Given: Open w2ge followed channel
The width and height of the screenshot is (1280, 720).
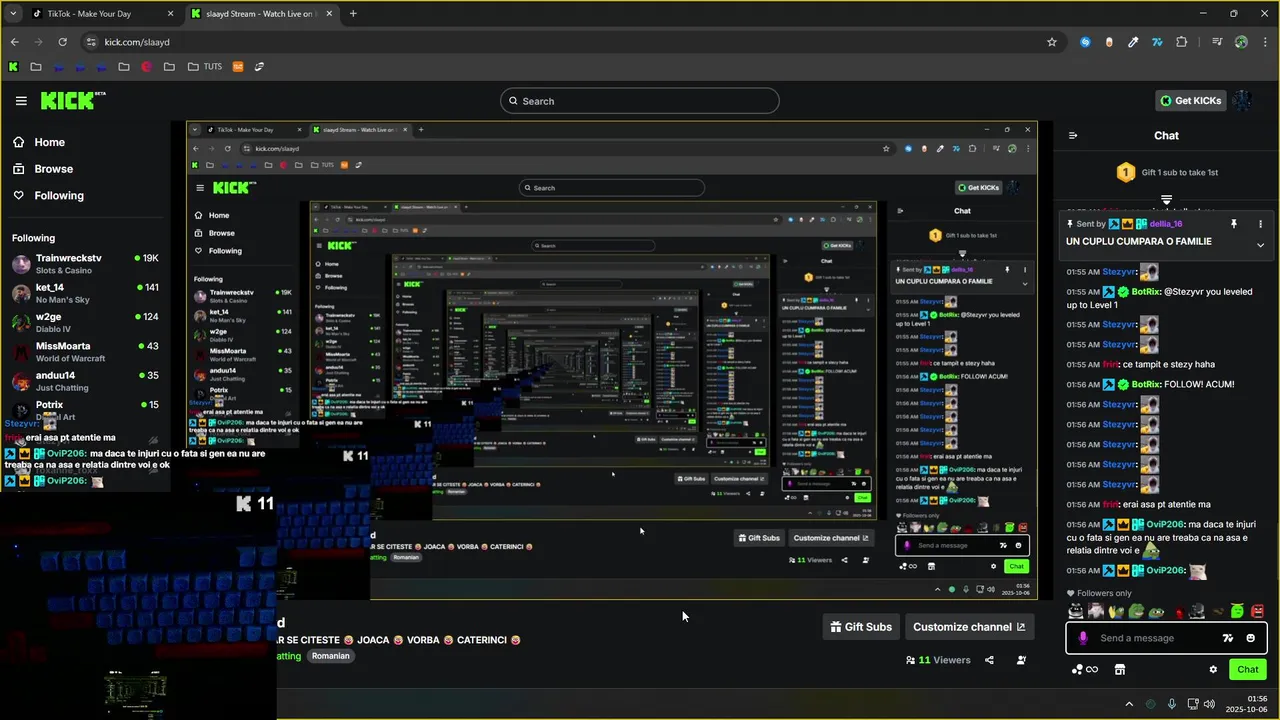Looking at the screenshot, I should click(x=85, y=323).
